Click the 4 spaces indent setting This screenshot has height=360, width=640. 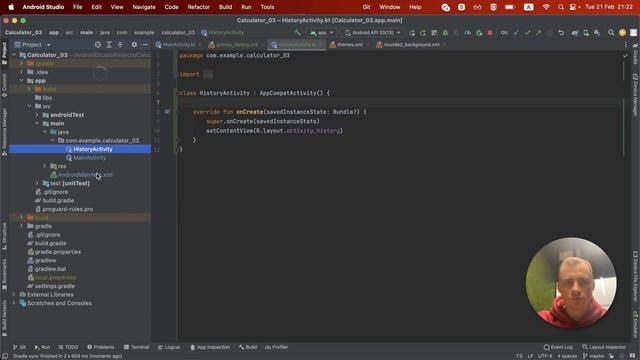[x=567, y=356]
